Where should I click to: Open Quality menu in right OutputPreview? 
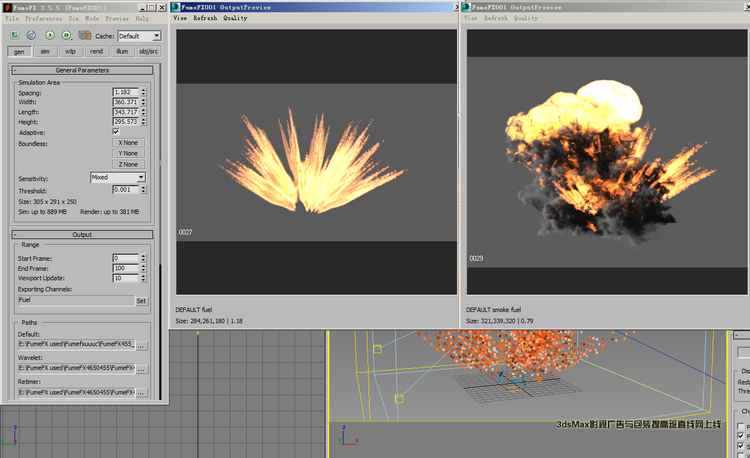(526, 18)
